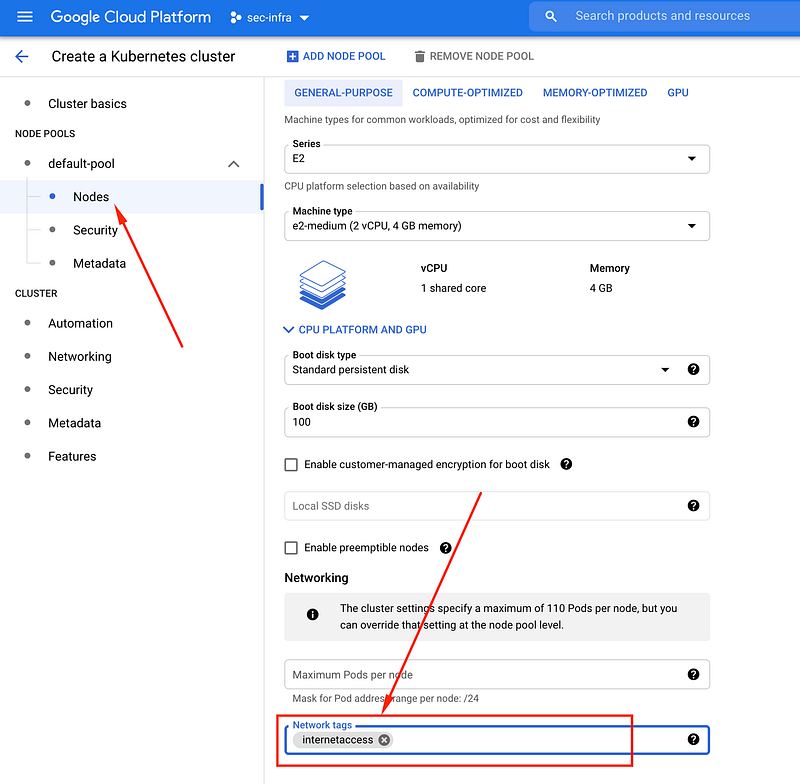Image resolution: width=800 pixels, height=784 pixels.
Task: Expand CPU Platform and GPU section
Action: coord(355,330)
